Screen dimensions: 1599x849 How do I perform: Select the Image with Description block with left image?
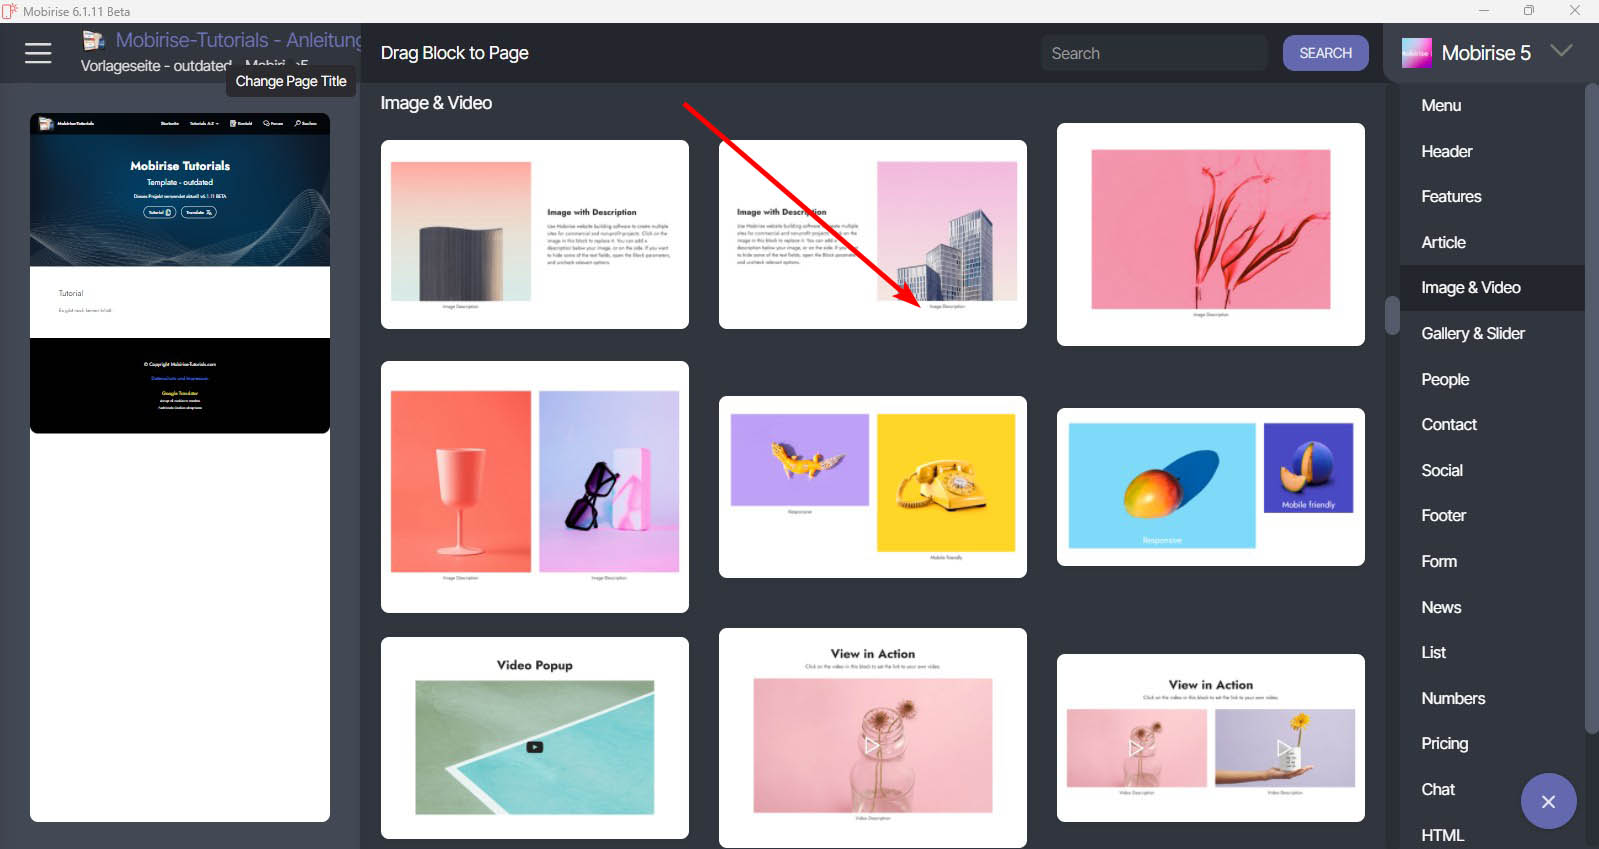pyautogui.click(x=535, y=234)
